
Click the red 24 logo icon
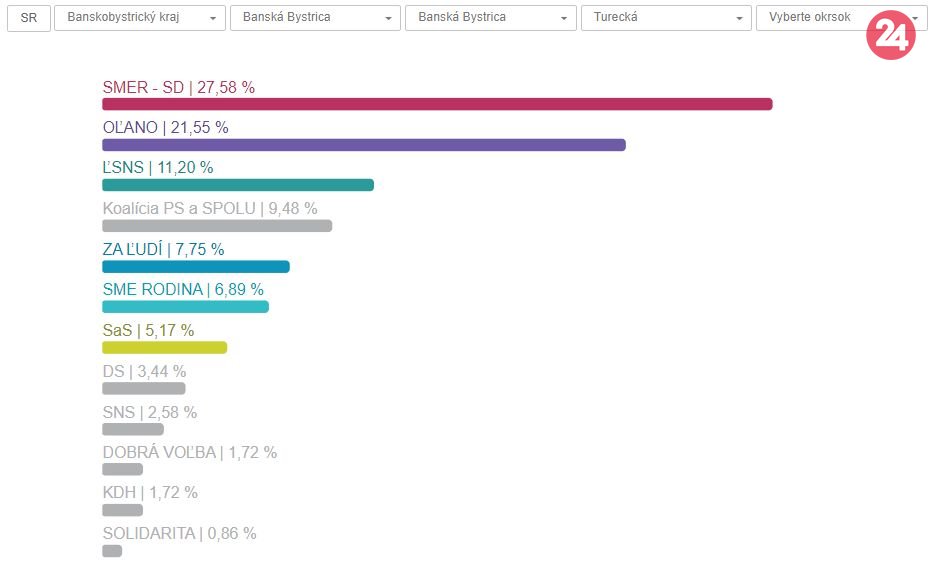890,36
